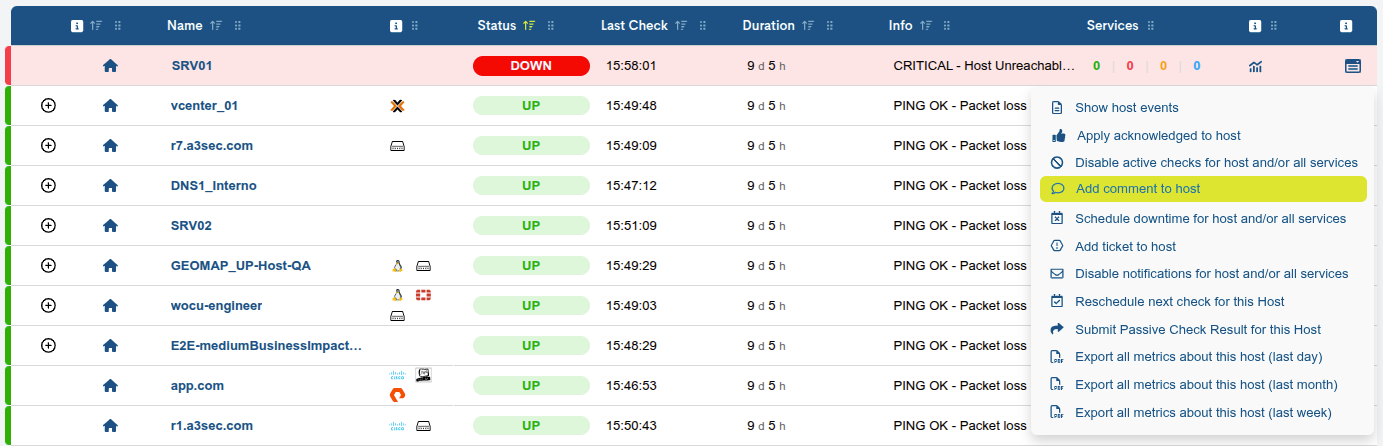Image resolution: width=1383 pixels, height=446 pixels.
Task: Expand the DNS1_Interno host row
Action: click(x=48, y=185)
